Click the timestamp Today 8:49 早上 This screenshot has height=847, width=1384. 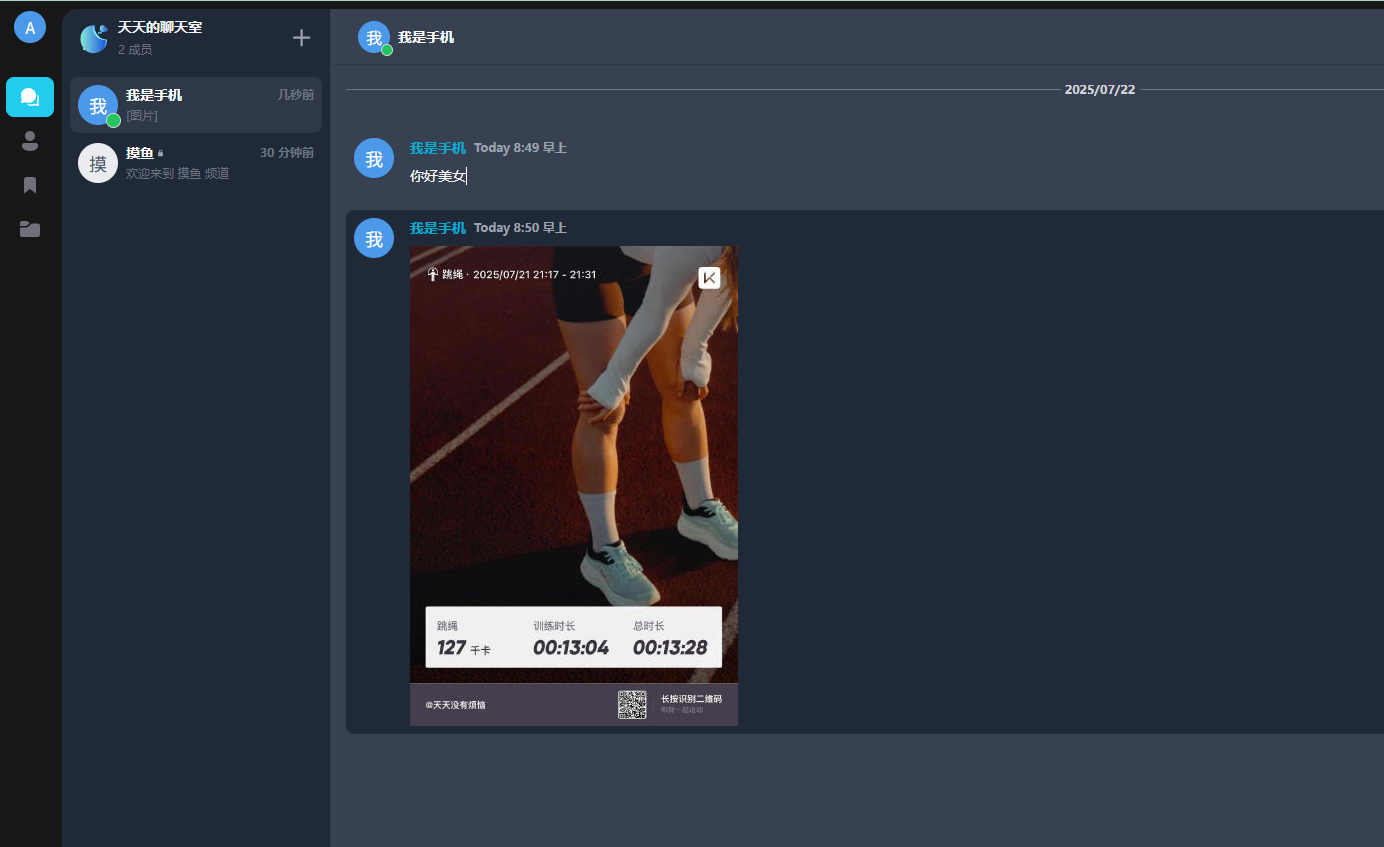click(520, 148)
